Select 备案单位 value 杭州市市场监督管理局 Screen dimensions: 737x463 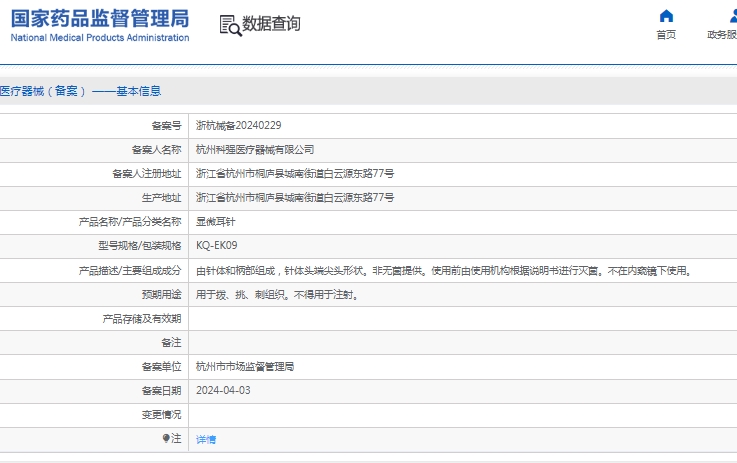click(245, 367)
